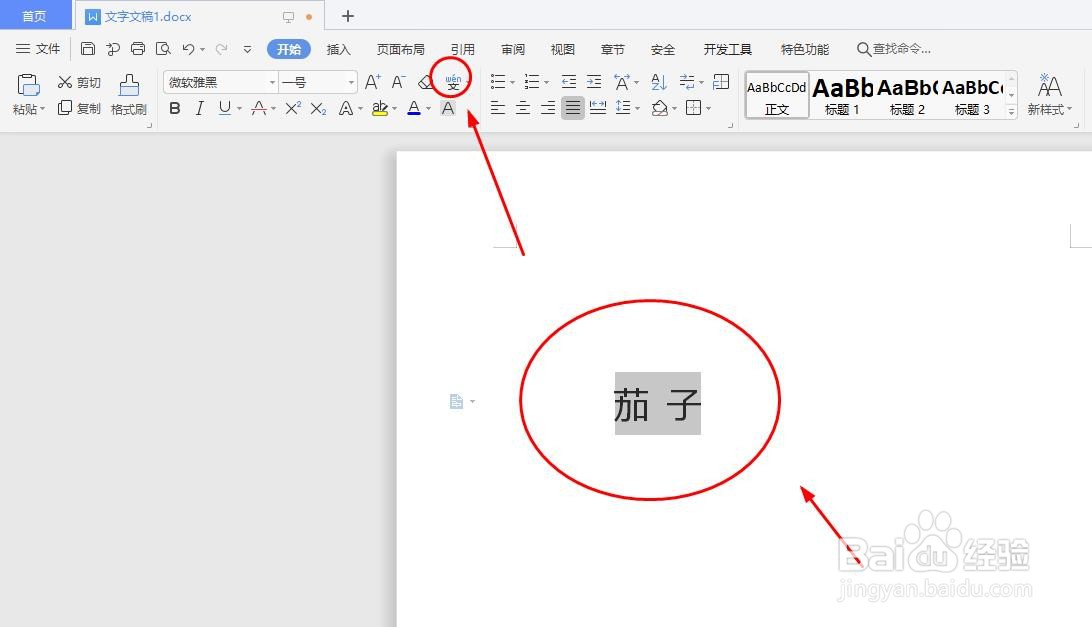Select the Format Painter tool

[128, 95]
